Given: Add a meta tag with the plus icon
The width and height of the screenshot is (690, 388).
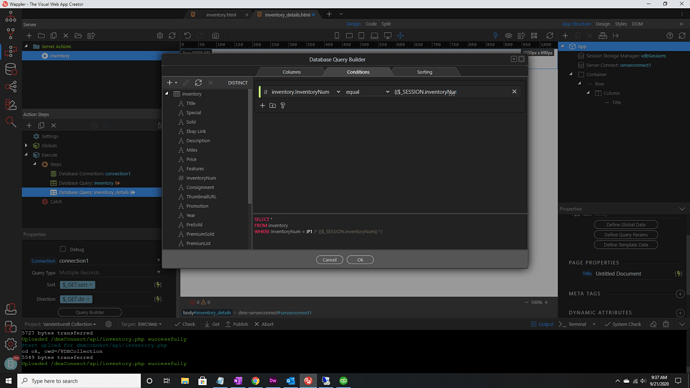Looking at the screenshot, I should [680, 294].
